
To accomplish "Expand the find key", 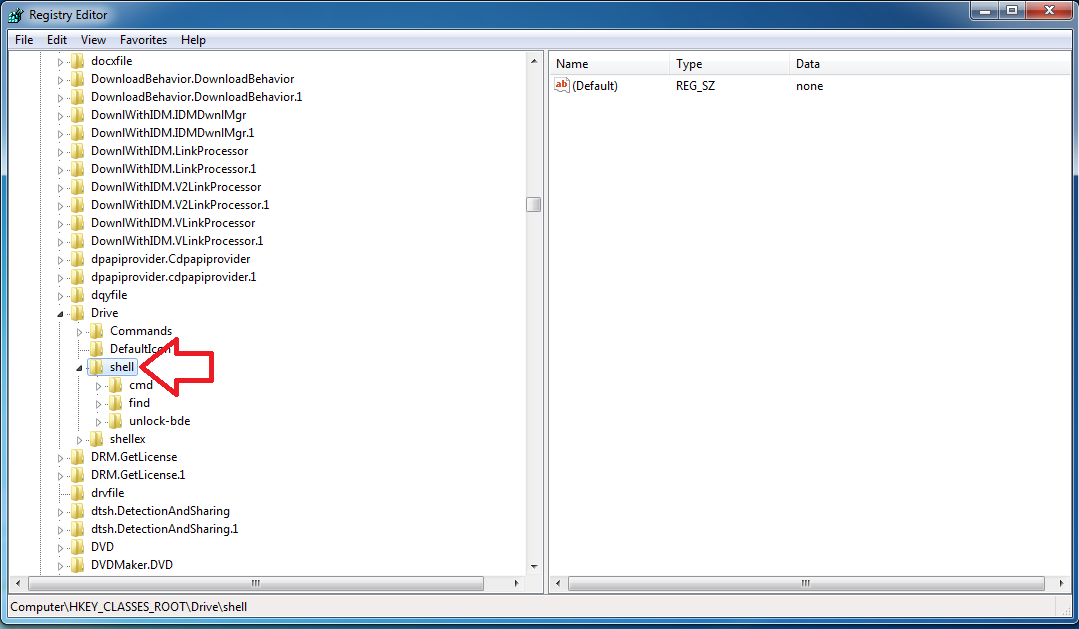I will (98, 404).
